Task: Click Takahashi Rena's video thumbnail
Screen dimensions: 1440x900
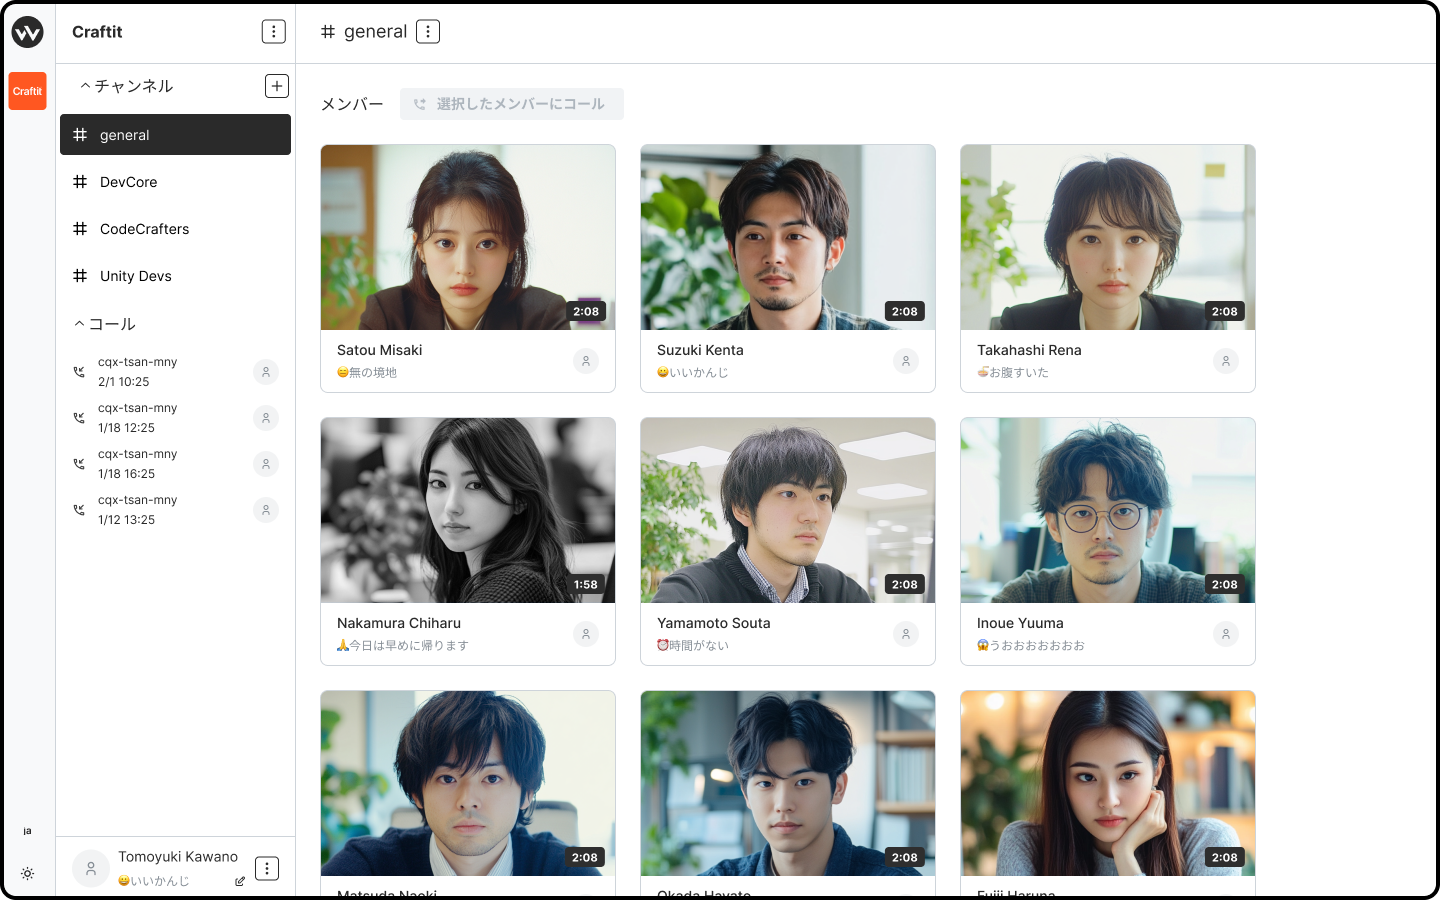Action: (1107, 238)
